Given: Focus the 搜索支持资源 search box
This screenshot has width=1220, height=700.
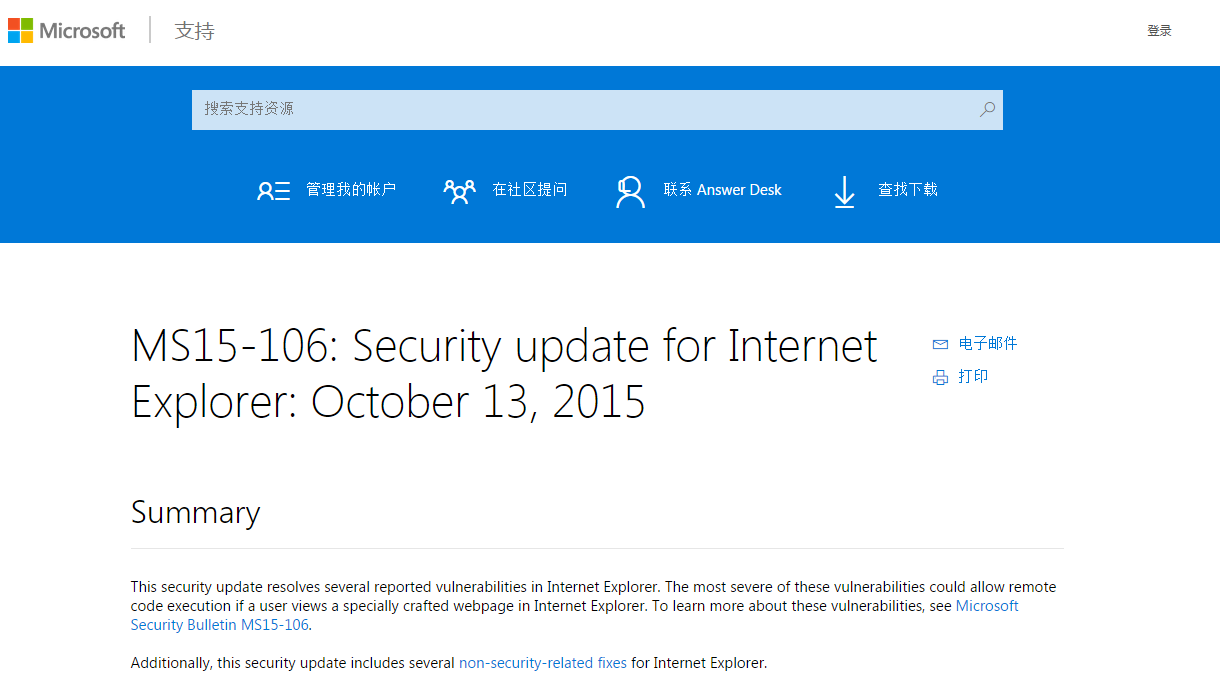Looking at the screenshot, I should pyautogui.click(x=580, y=109).
